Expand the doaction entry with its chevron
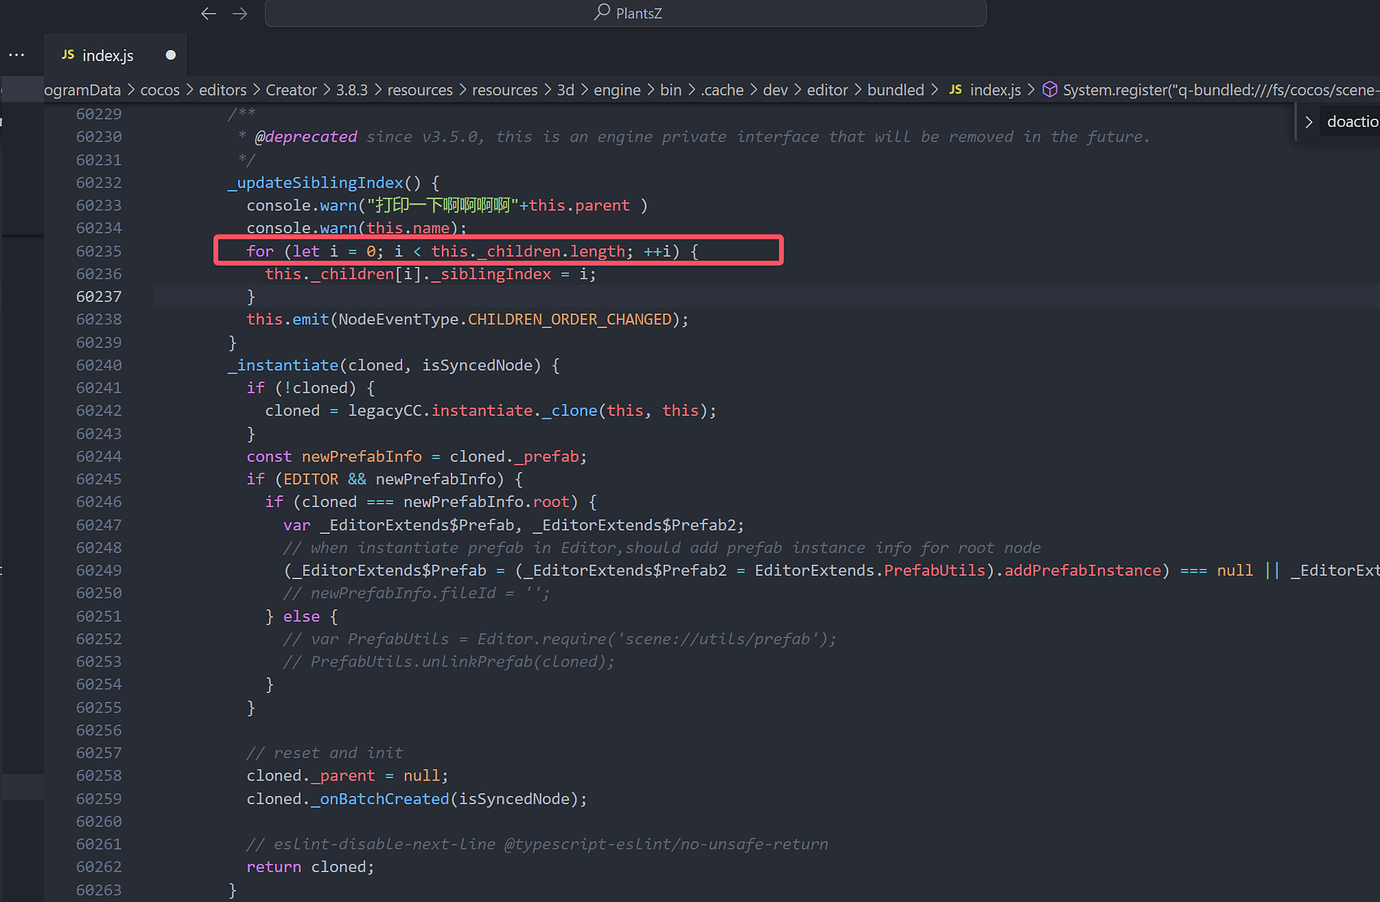This screenshot has height=902, width=1380. (1310, 121)
